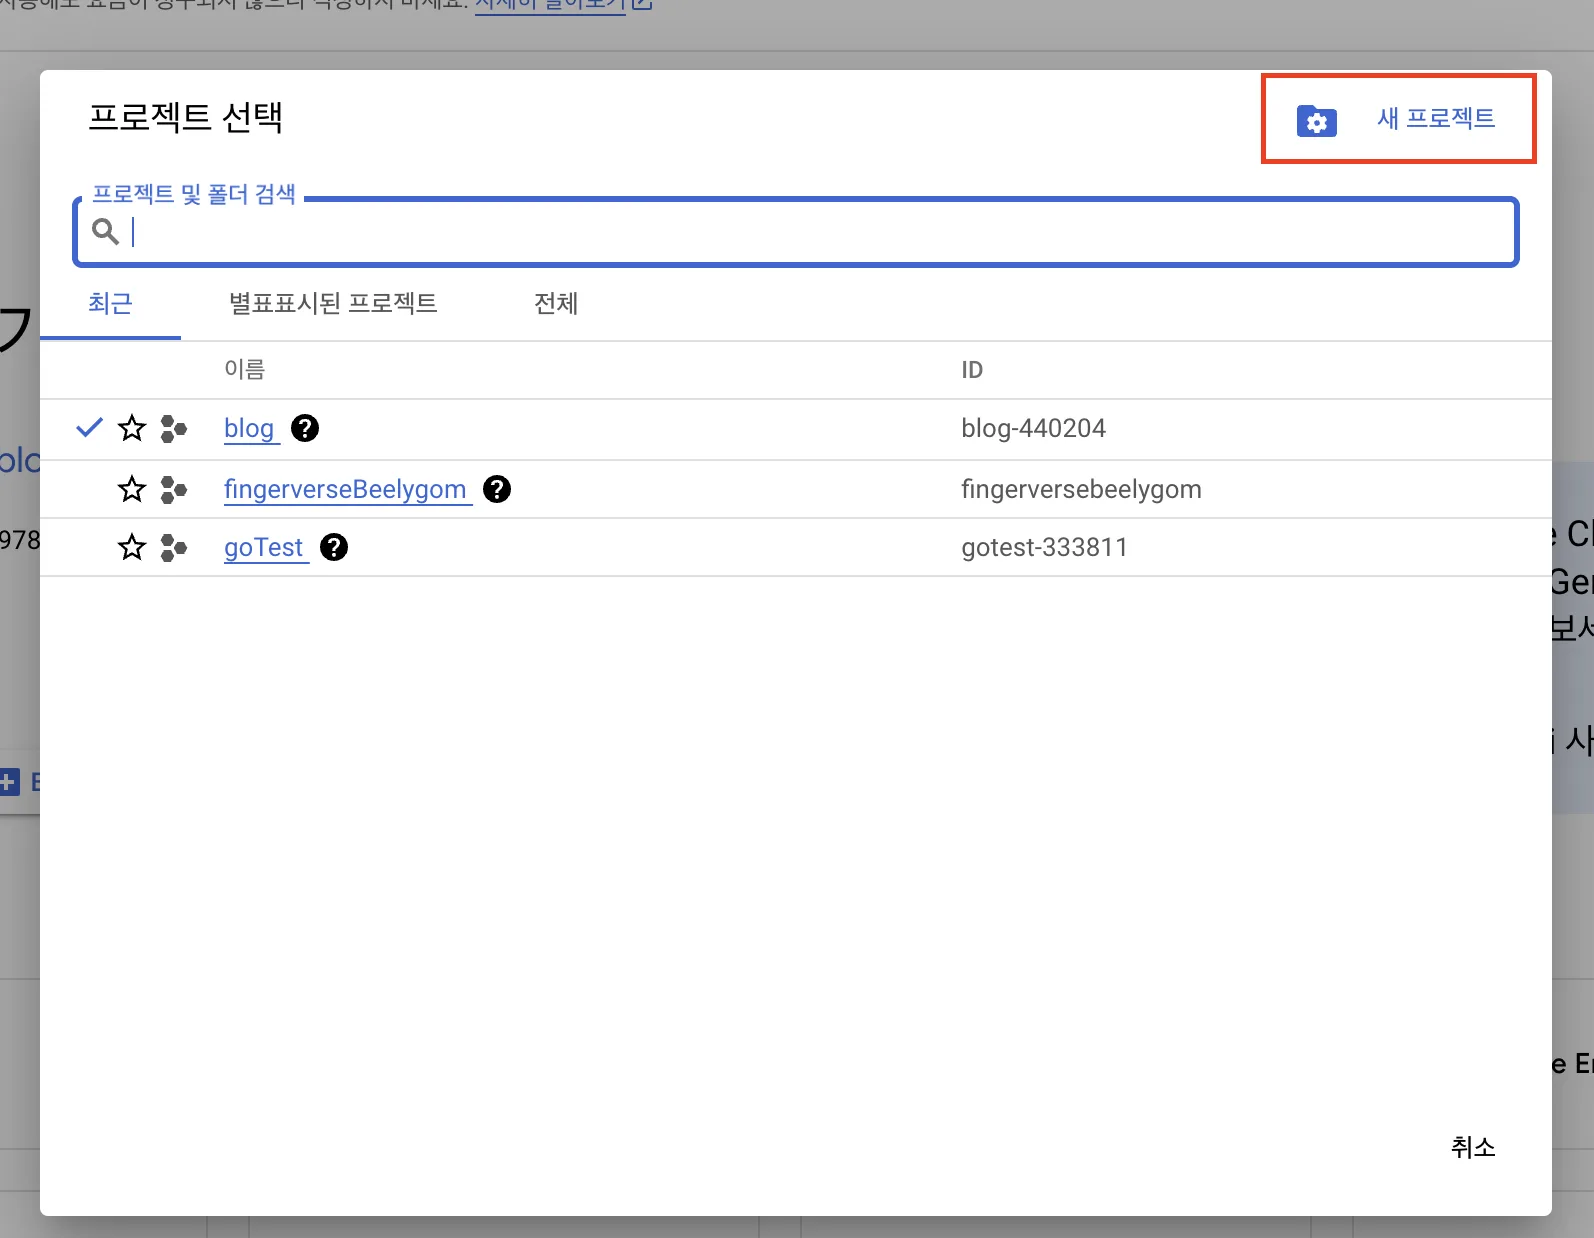This screenshot has height=1238, width=1594.
Task: Click the new project folder gear icon
Action: (x=1316, y=120)
